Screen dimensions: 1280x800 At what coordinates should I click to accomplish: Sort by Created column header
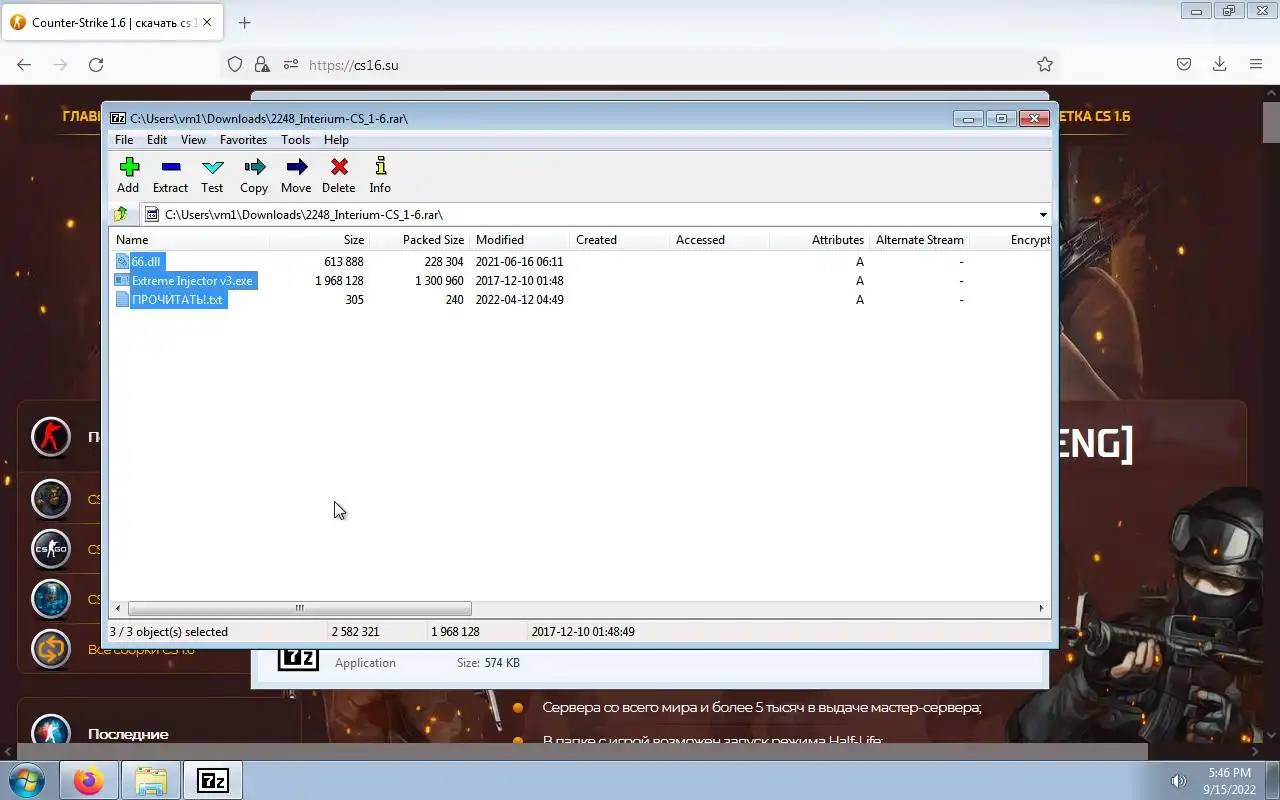(619, 240)
